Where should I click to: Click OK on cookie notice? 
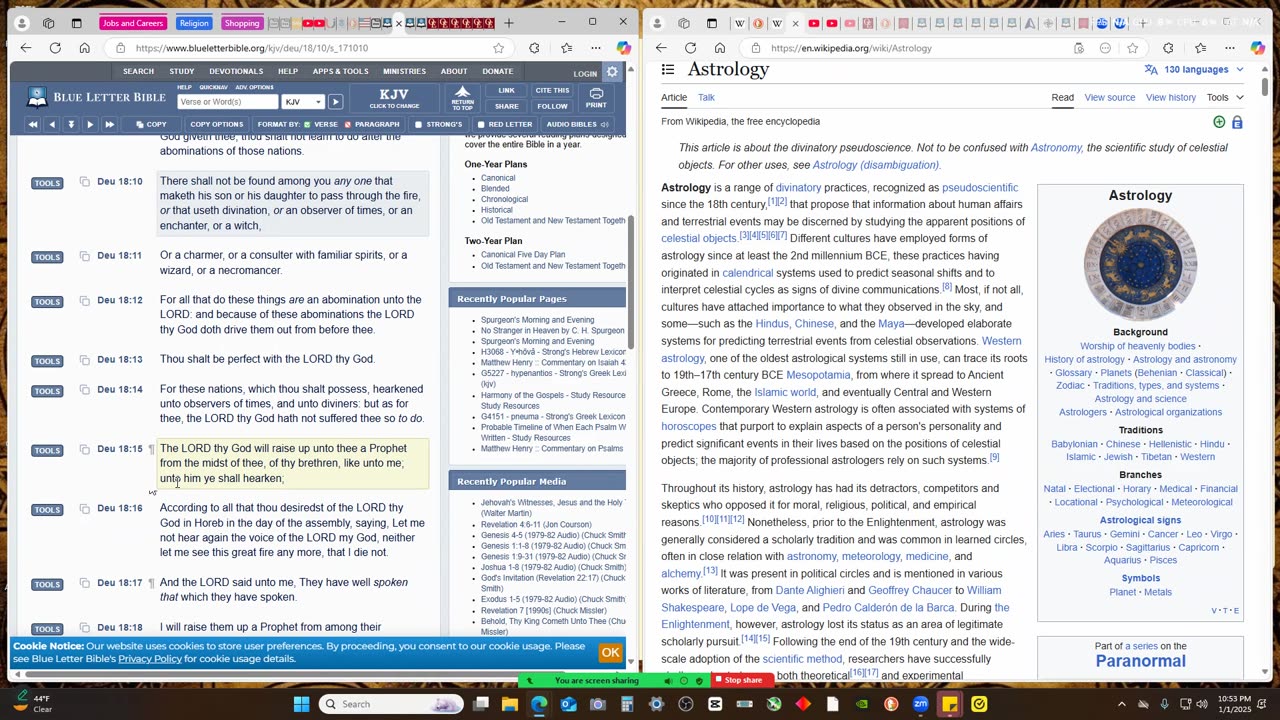pos(610,652)
